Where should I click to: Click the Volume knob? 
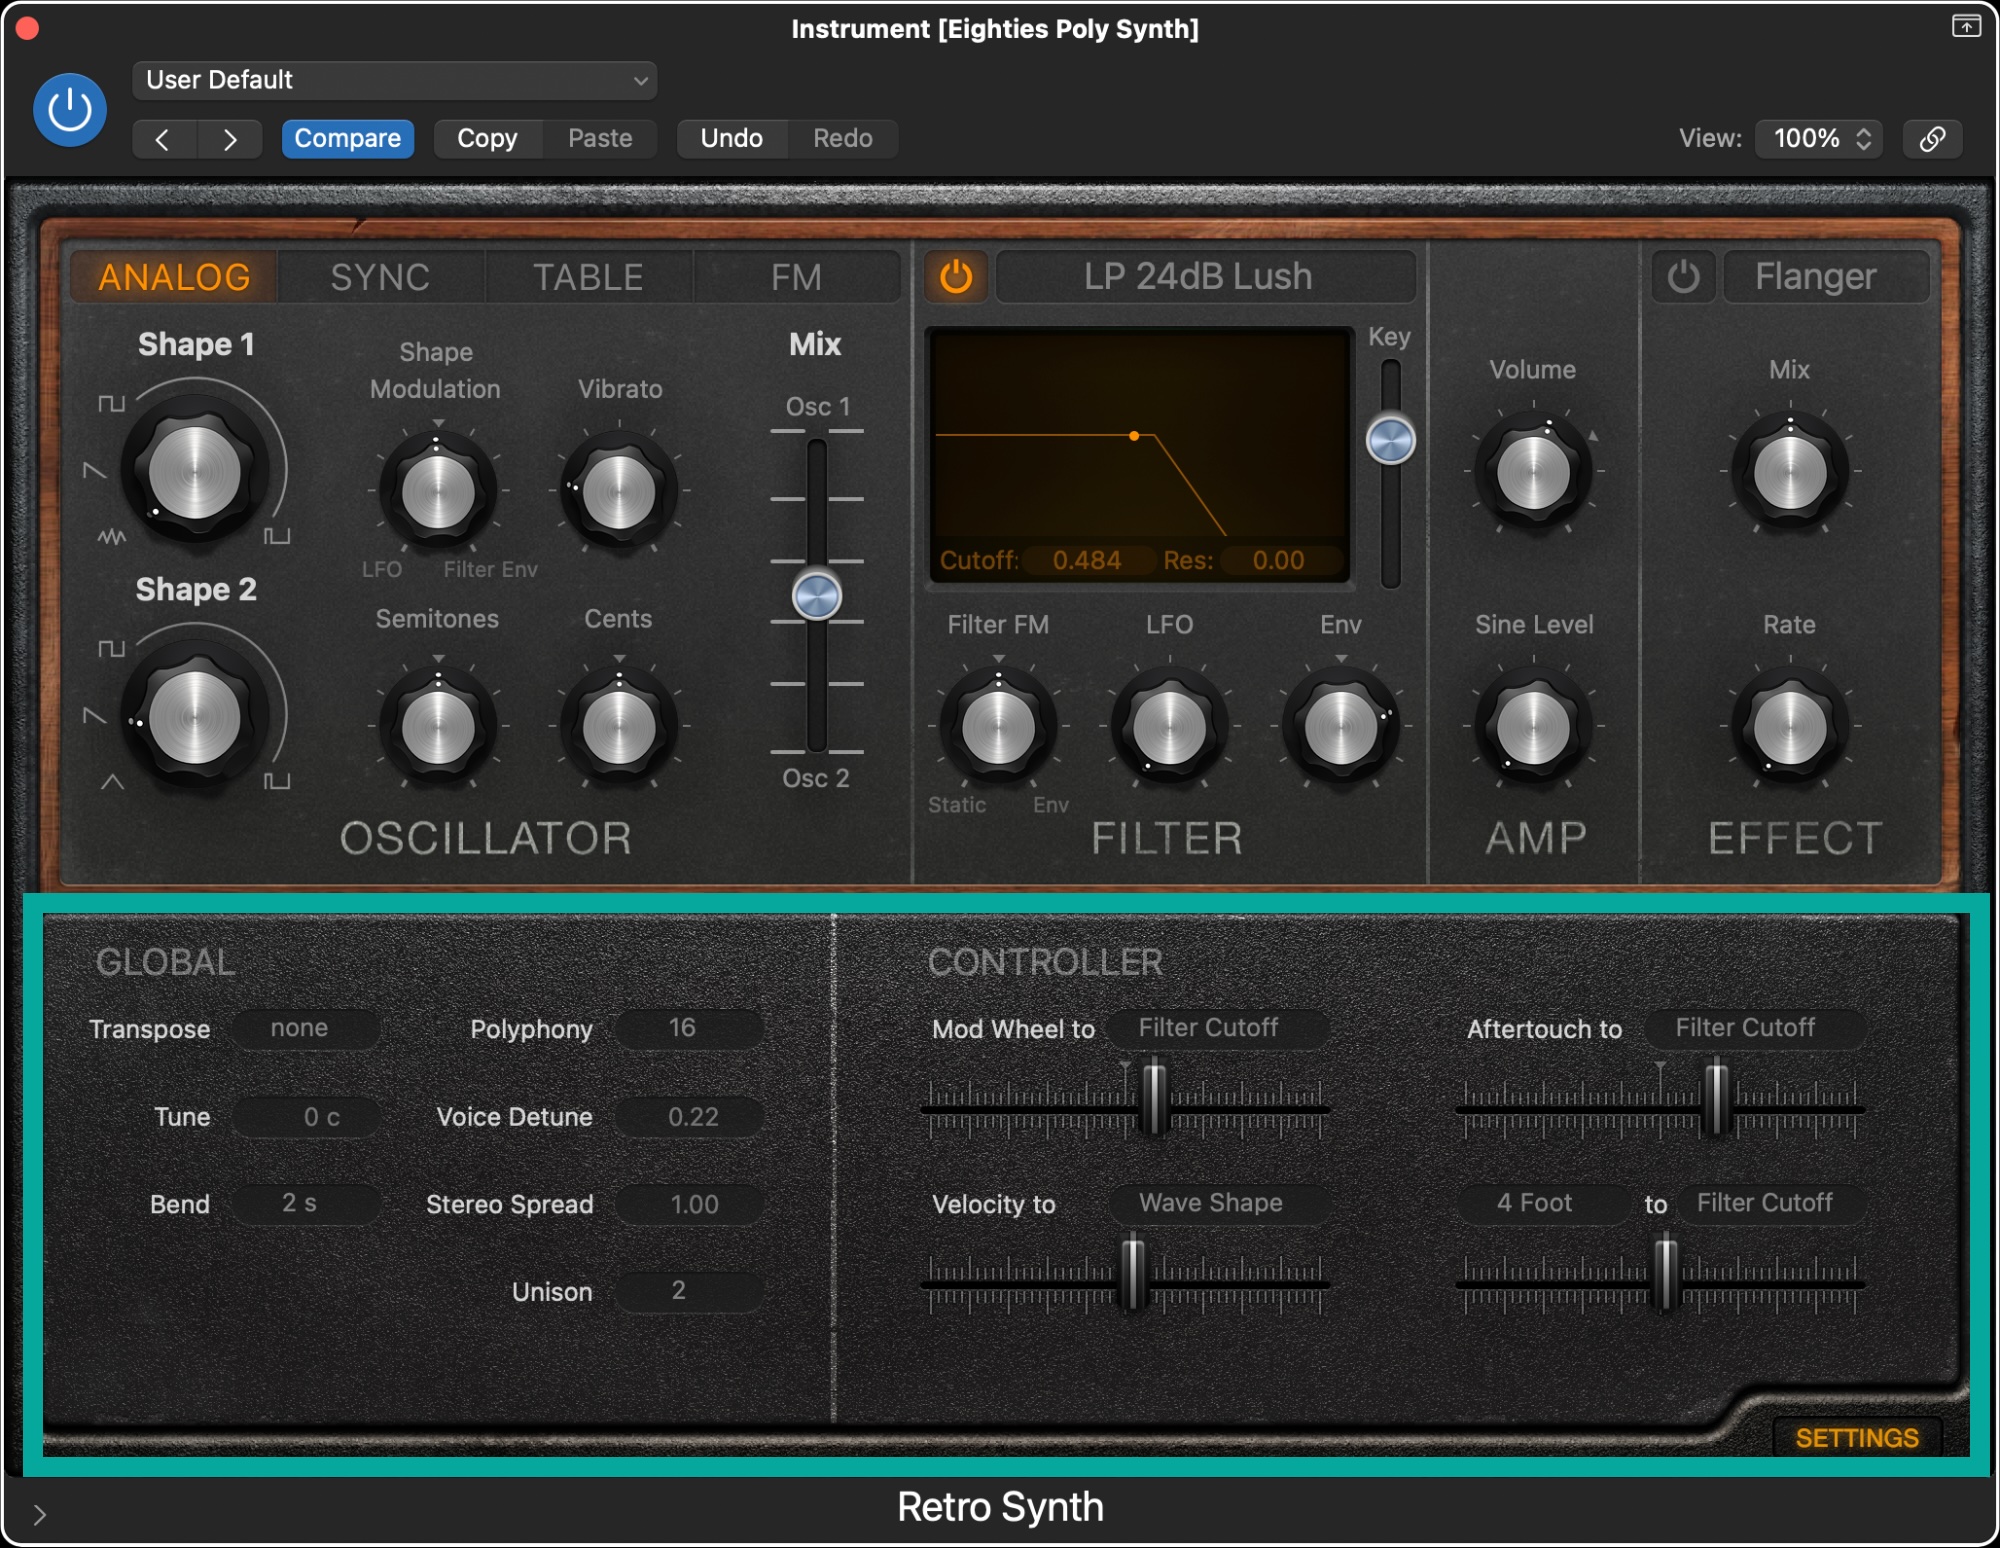[1533, 472]
